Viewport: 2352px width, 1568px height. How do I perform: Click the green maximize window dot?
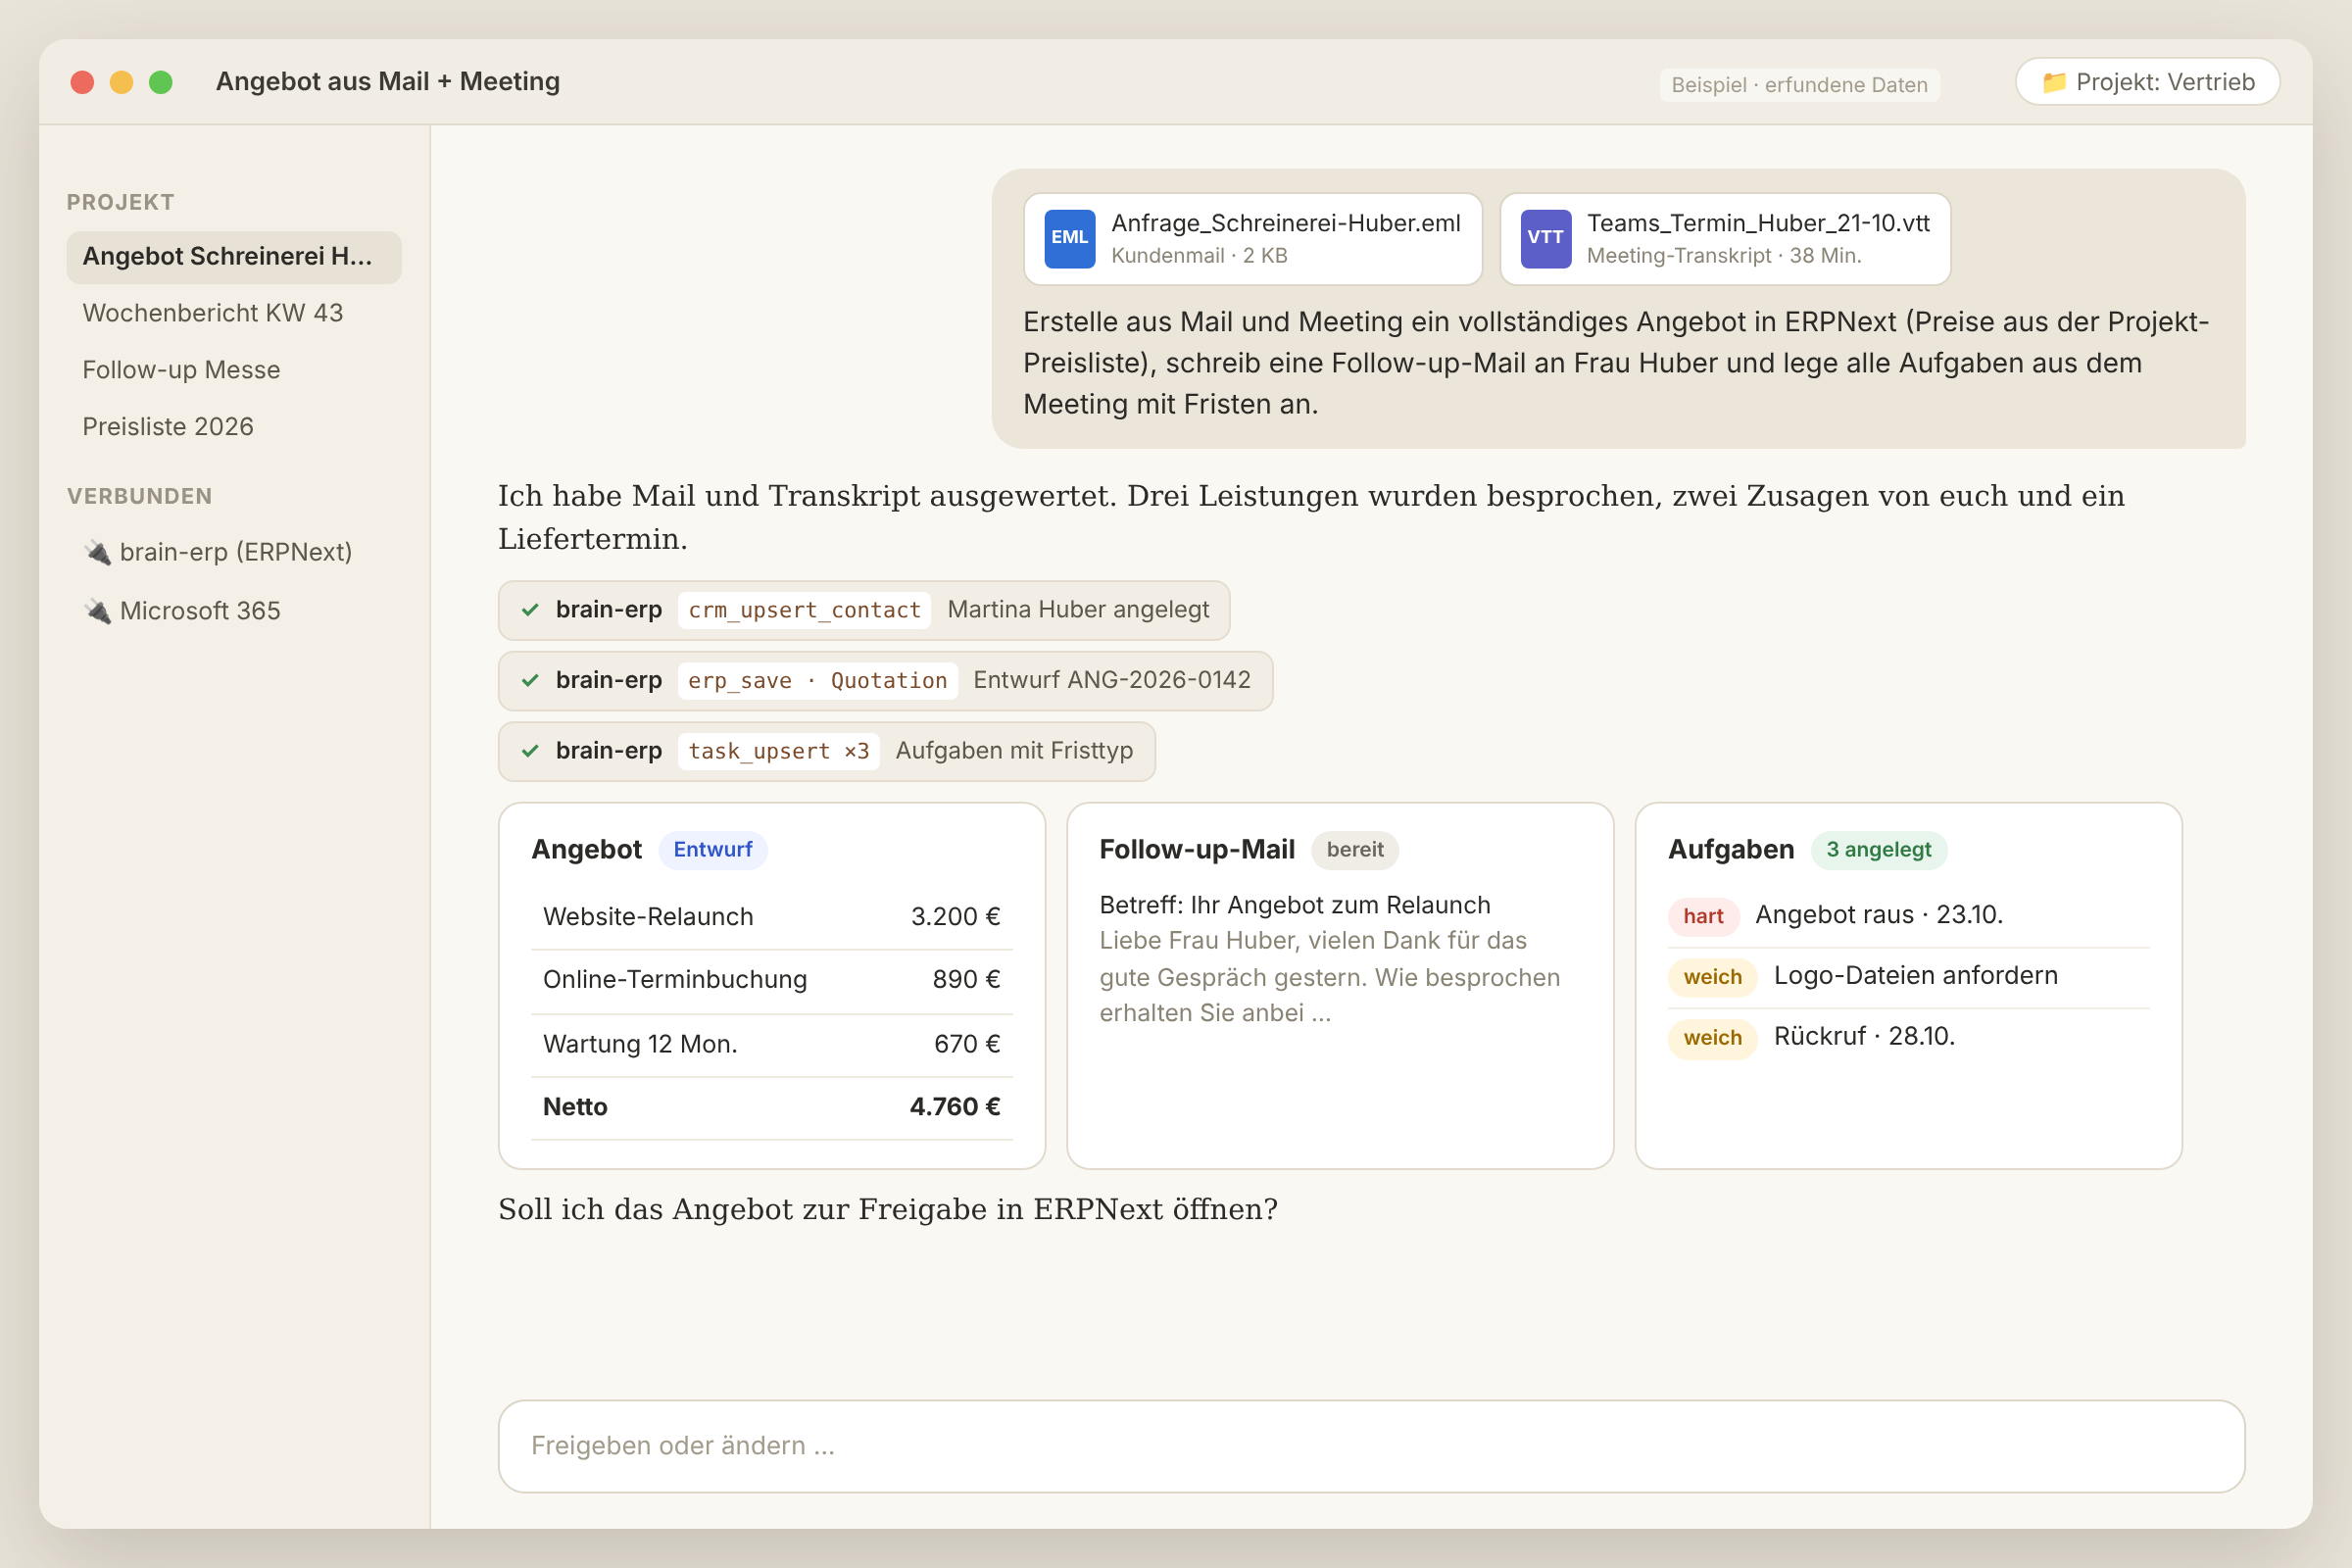[160, 82]
